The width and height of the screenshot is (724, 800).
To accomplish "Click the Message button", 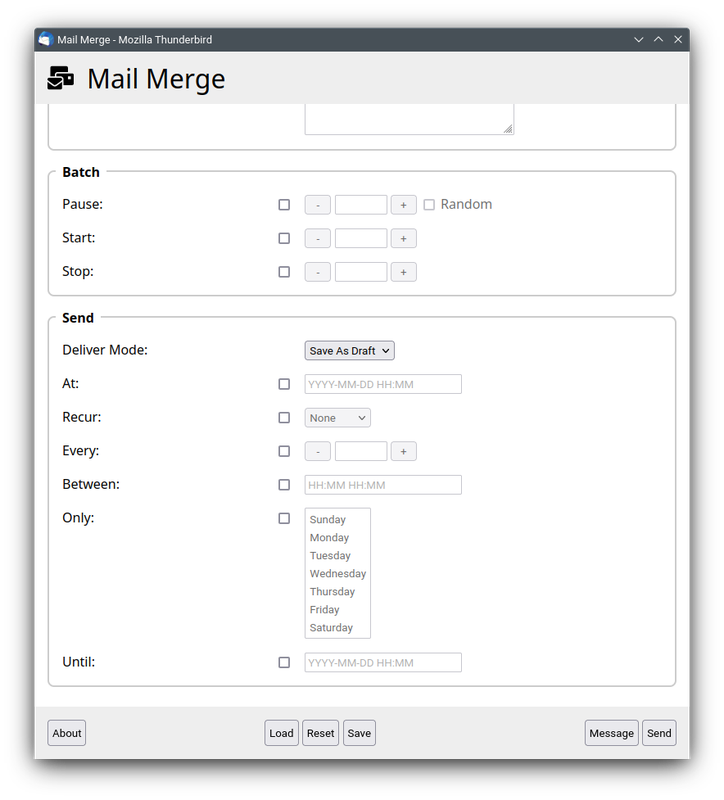I will 612,734.
